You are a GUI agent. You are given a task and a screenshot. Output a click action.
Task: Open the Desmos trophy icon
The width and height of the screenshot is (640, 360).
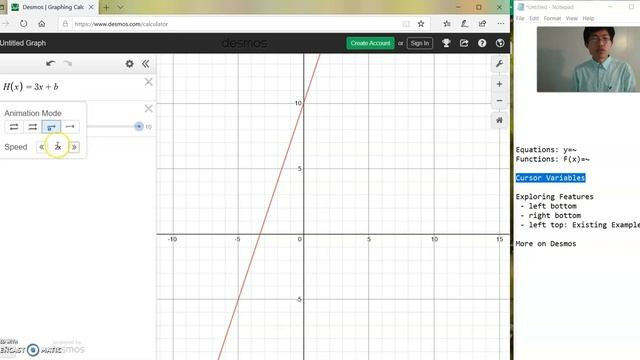(x=446, y=43)
